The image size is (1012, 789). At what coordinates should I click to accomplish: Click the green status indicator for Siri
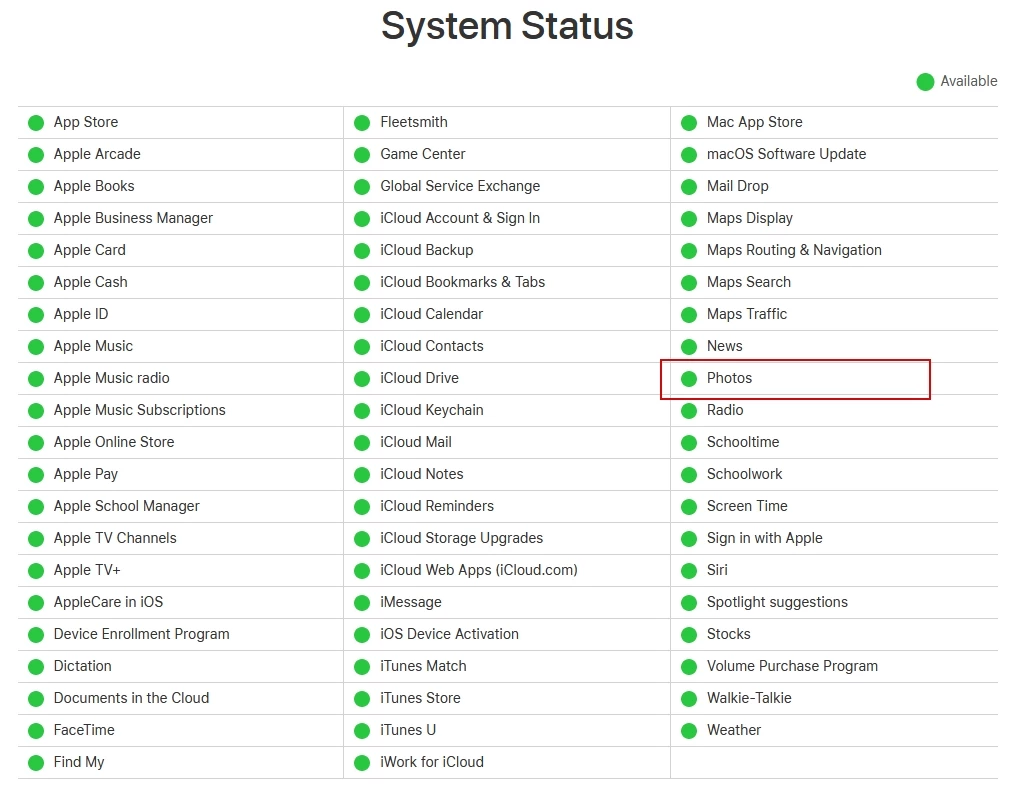click(689, 571)
